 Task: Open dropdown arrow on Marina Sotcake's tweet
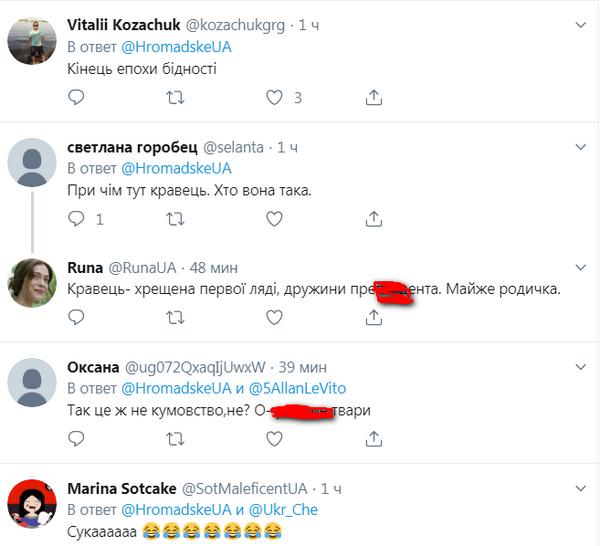(x=582, y=488)
